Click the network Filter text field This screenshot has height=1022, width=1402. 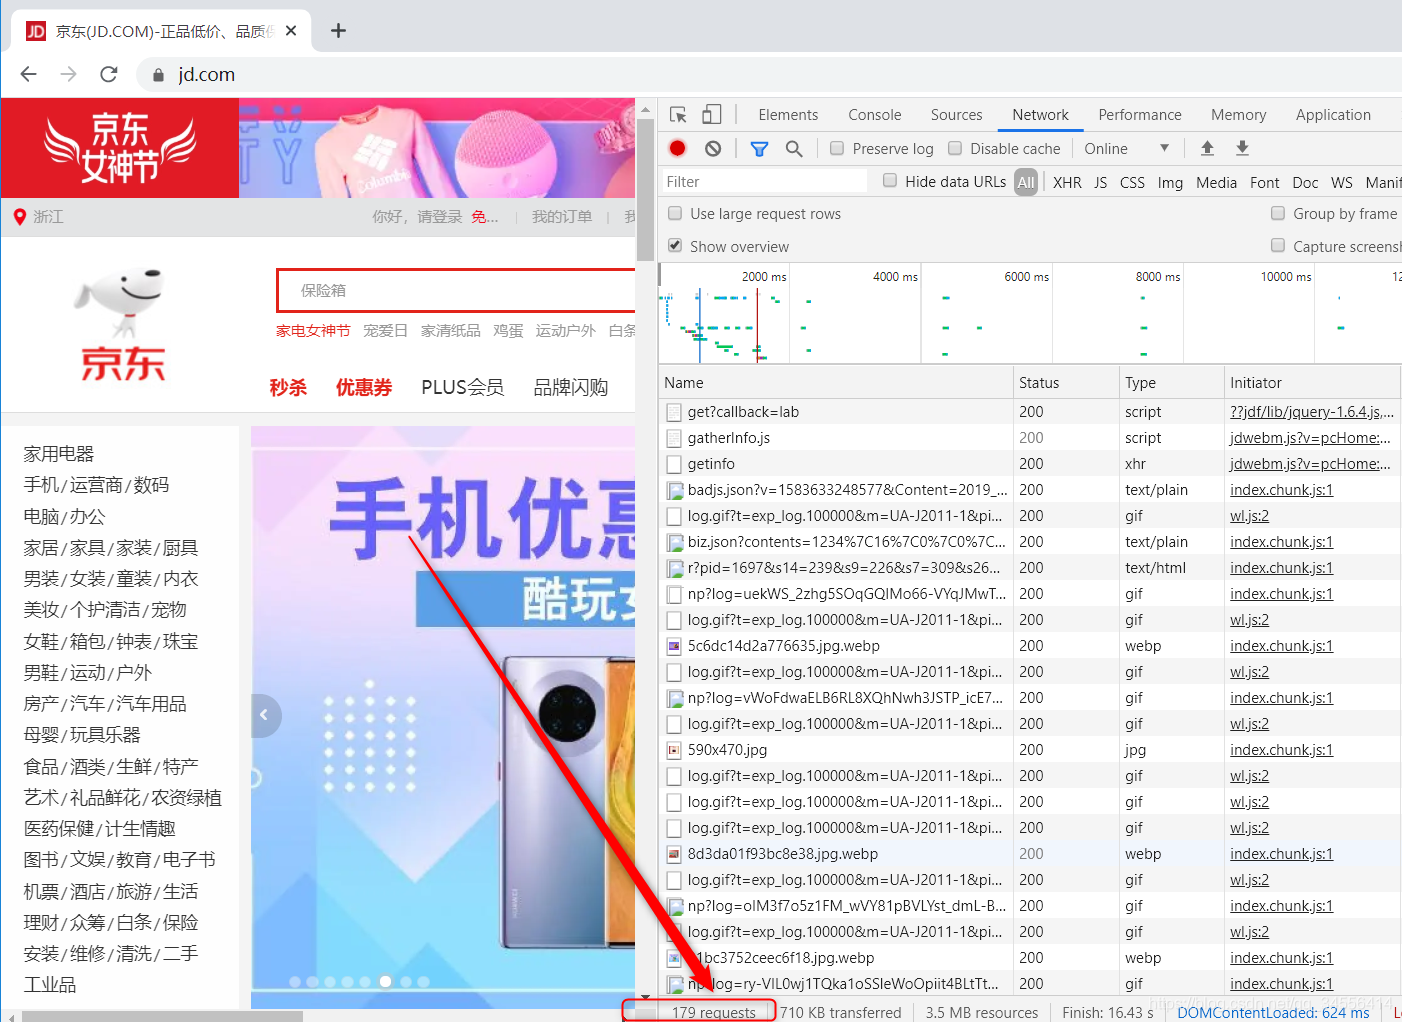click(x=764, y=181)
